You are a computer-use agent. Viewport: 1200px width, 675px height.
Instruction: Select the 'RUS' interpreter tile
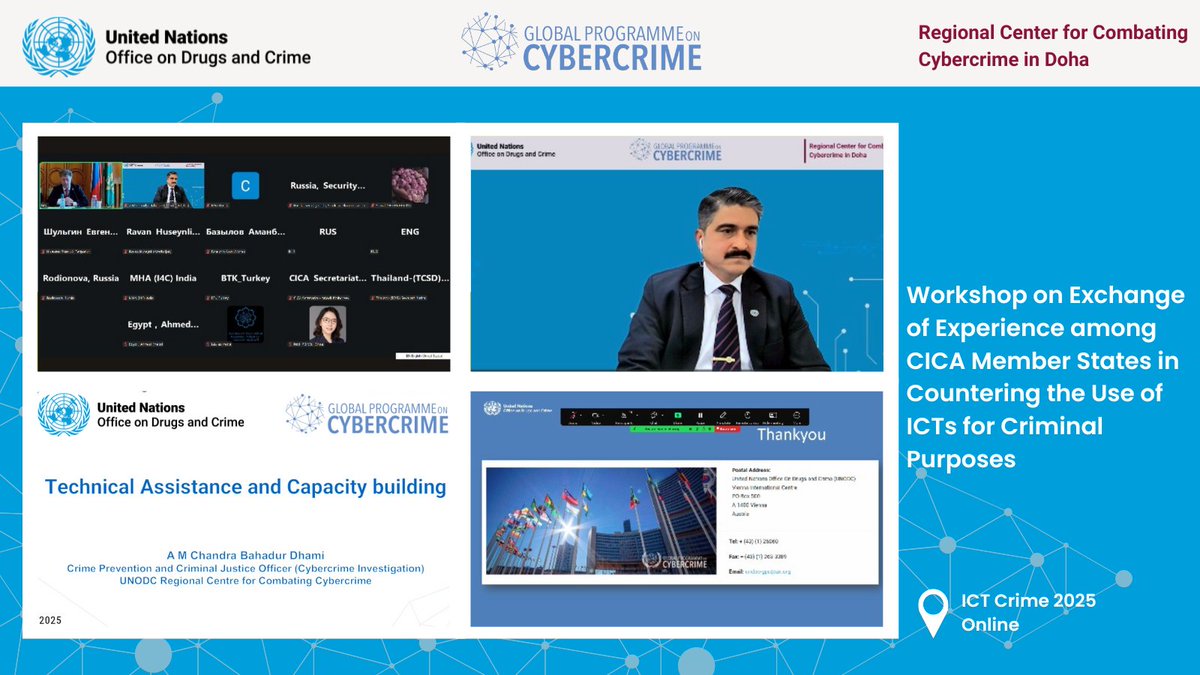coord(327,234)
